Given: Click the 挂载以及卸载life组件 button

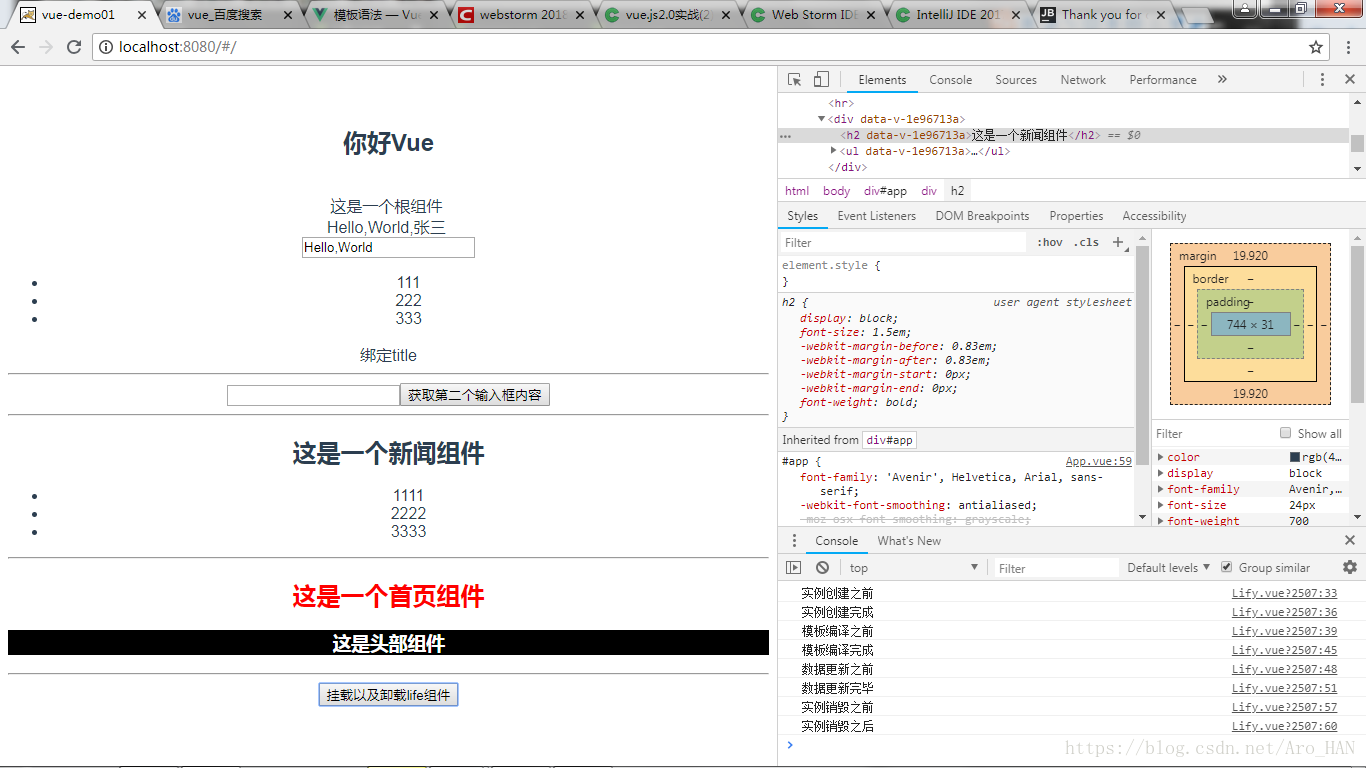Looking at the screenshot, I should pos(388,695).
